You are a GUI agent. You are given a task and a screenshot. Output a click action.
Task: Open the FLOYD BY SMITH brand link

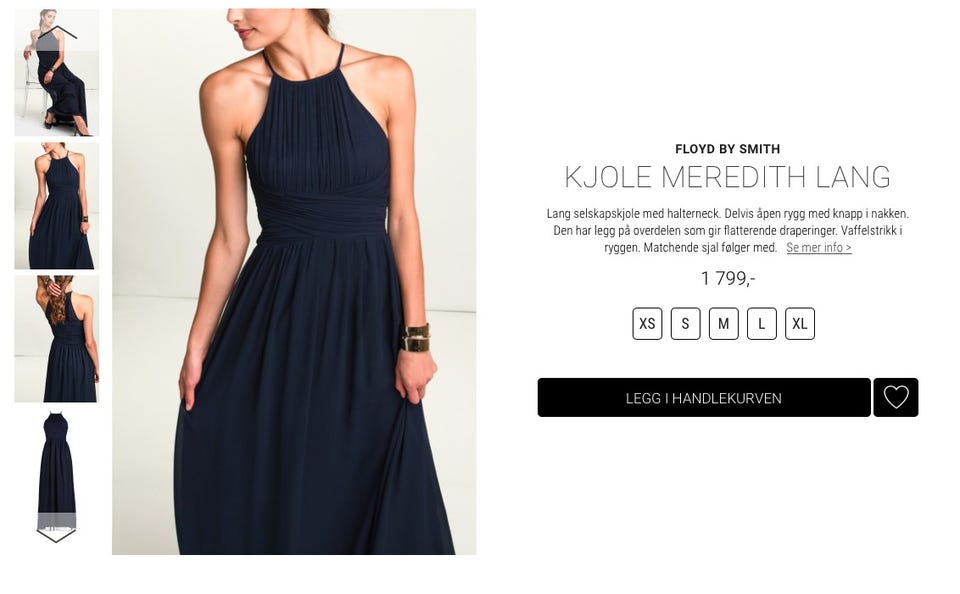click(x=727, y=149)
